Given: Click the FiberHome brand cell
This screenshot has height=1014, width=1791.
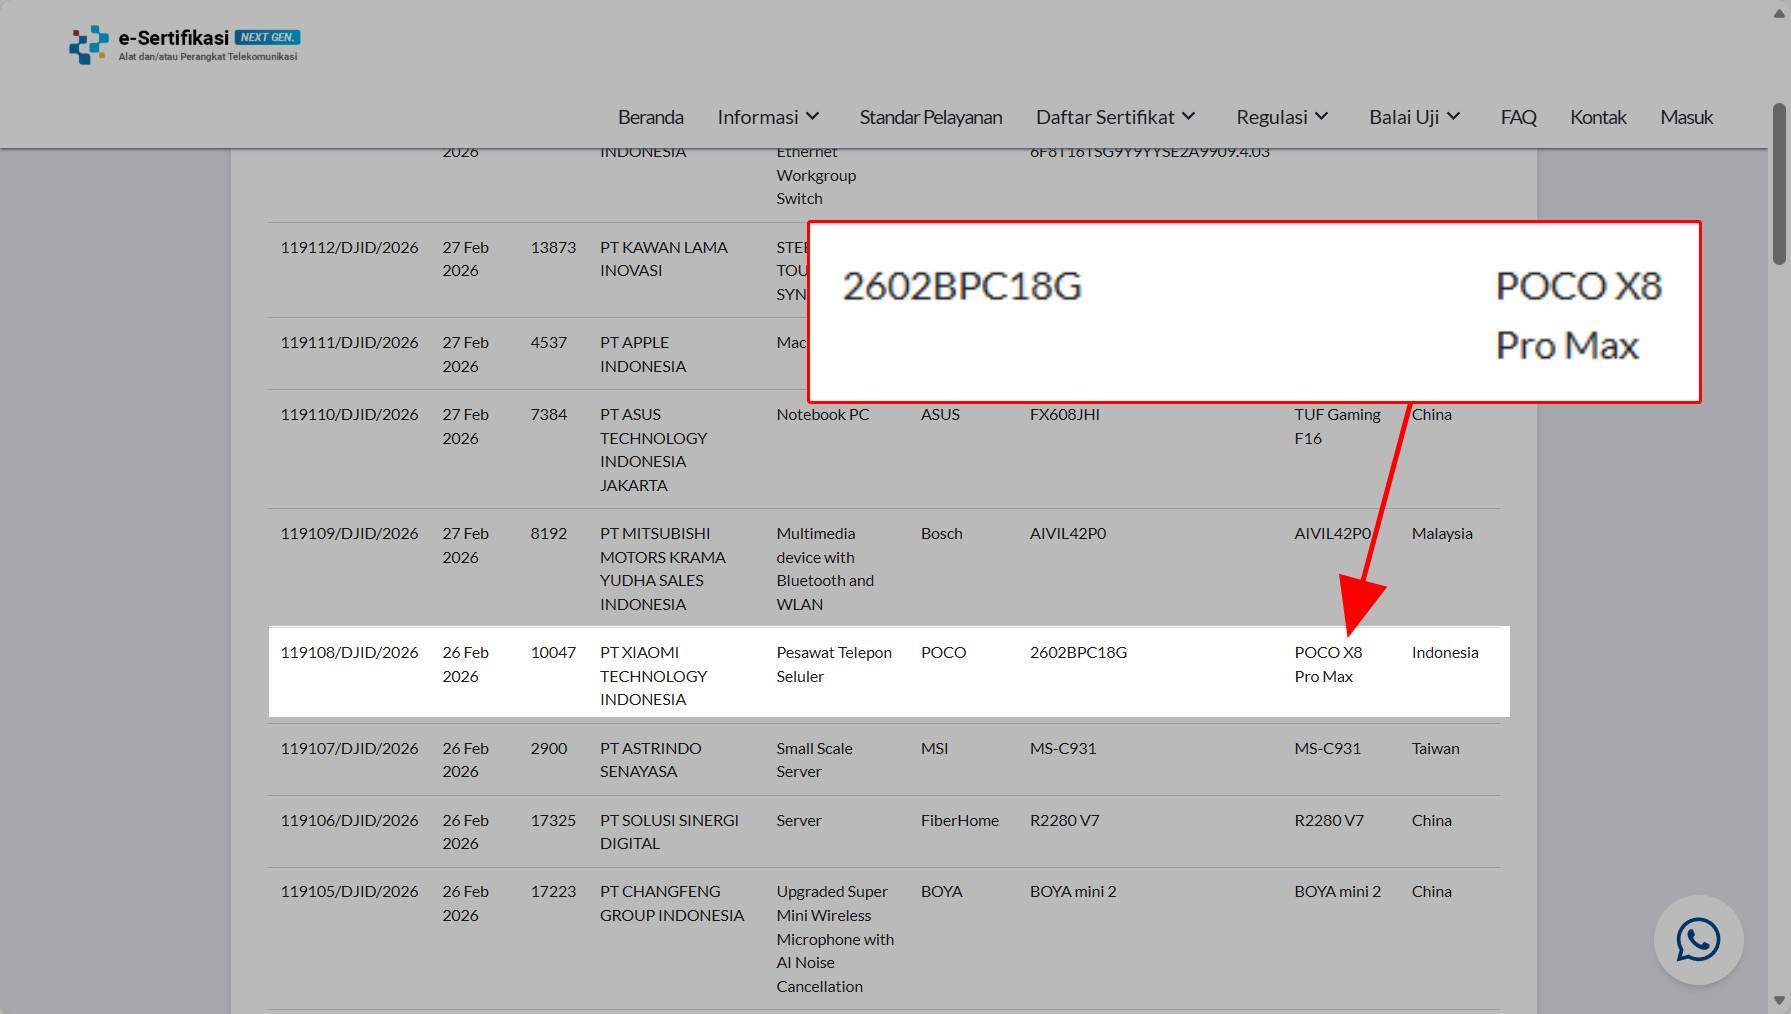Looking at the screenshot, I should point(960,820).
